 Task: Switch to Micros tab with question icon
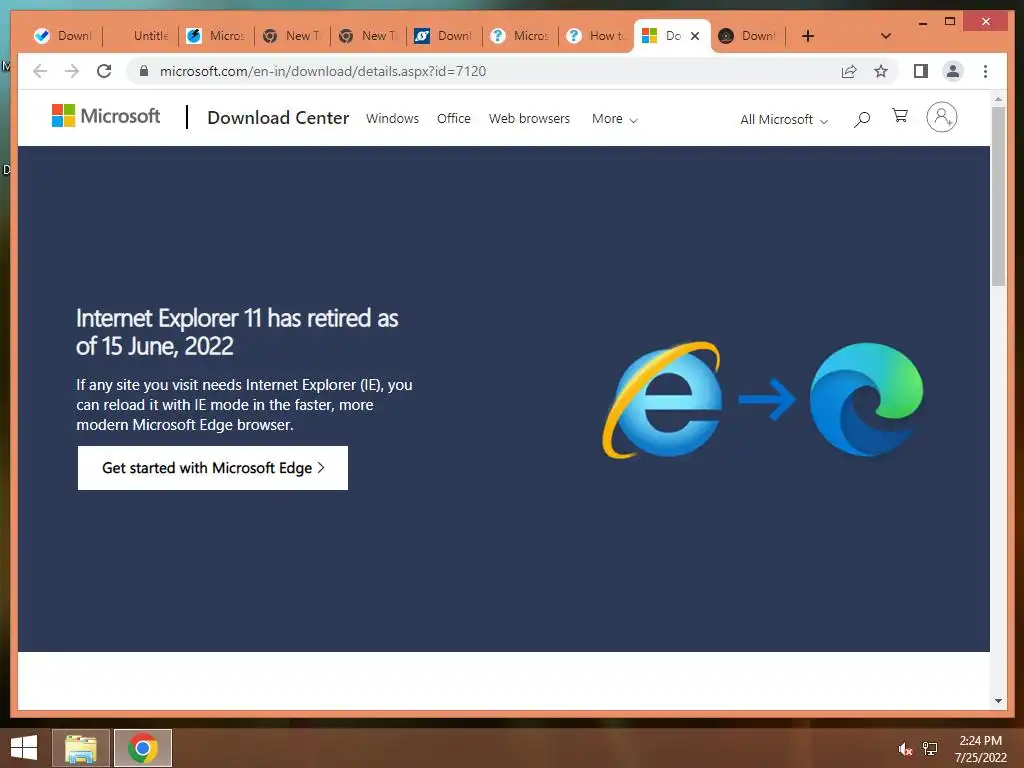520,36
